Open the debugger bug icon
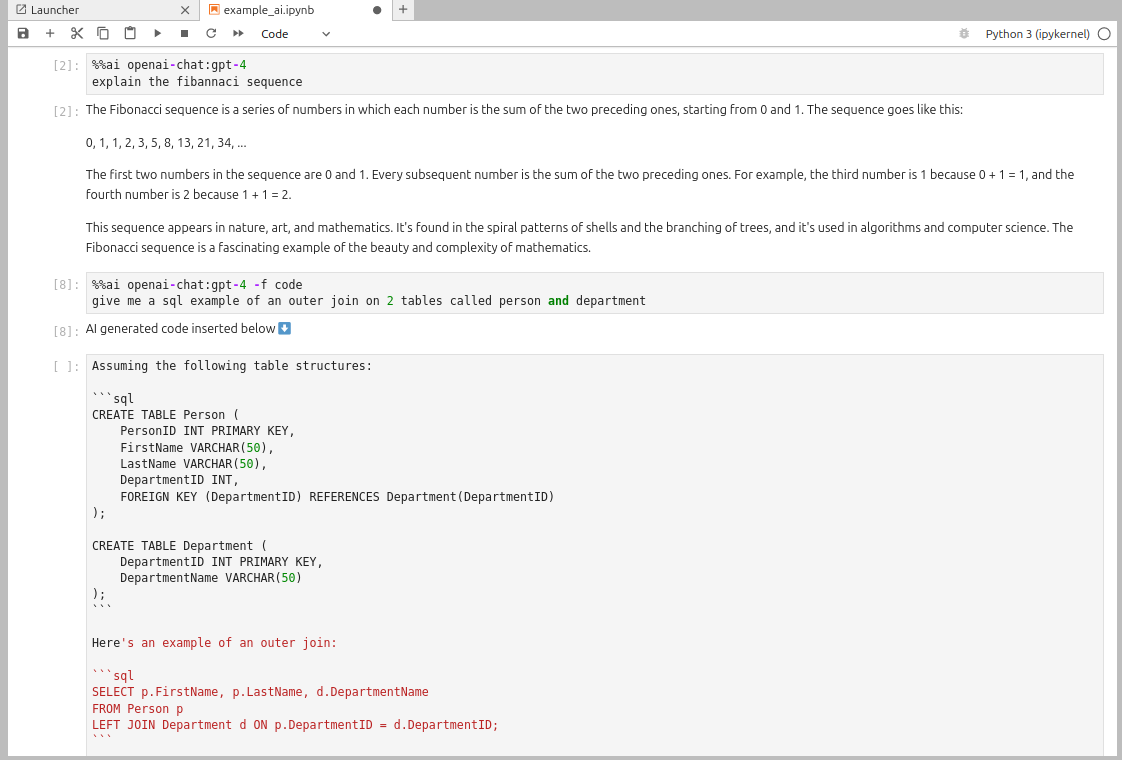1122x760 pixels. pyautogui.click(x=964, y=34)
